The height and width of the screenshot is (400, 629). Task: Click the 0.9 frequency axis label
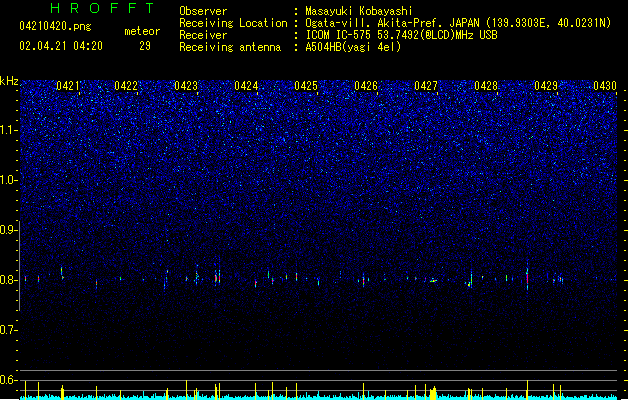8,230
